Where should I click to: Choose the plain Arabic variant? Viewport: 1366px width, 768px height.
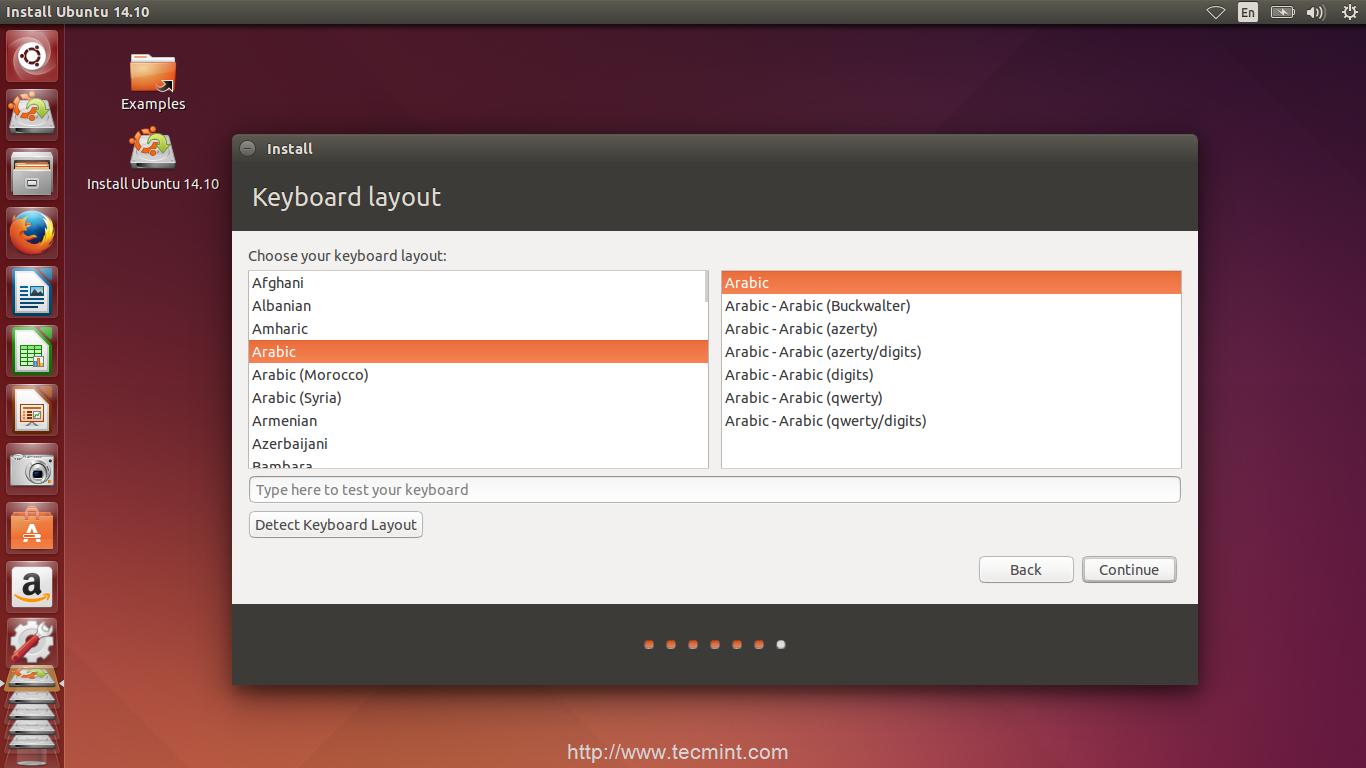[x=951, y=283]
